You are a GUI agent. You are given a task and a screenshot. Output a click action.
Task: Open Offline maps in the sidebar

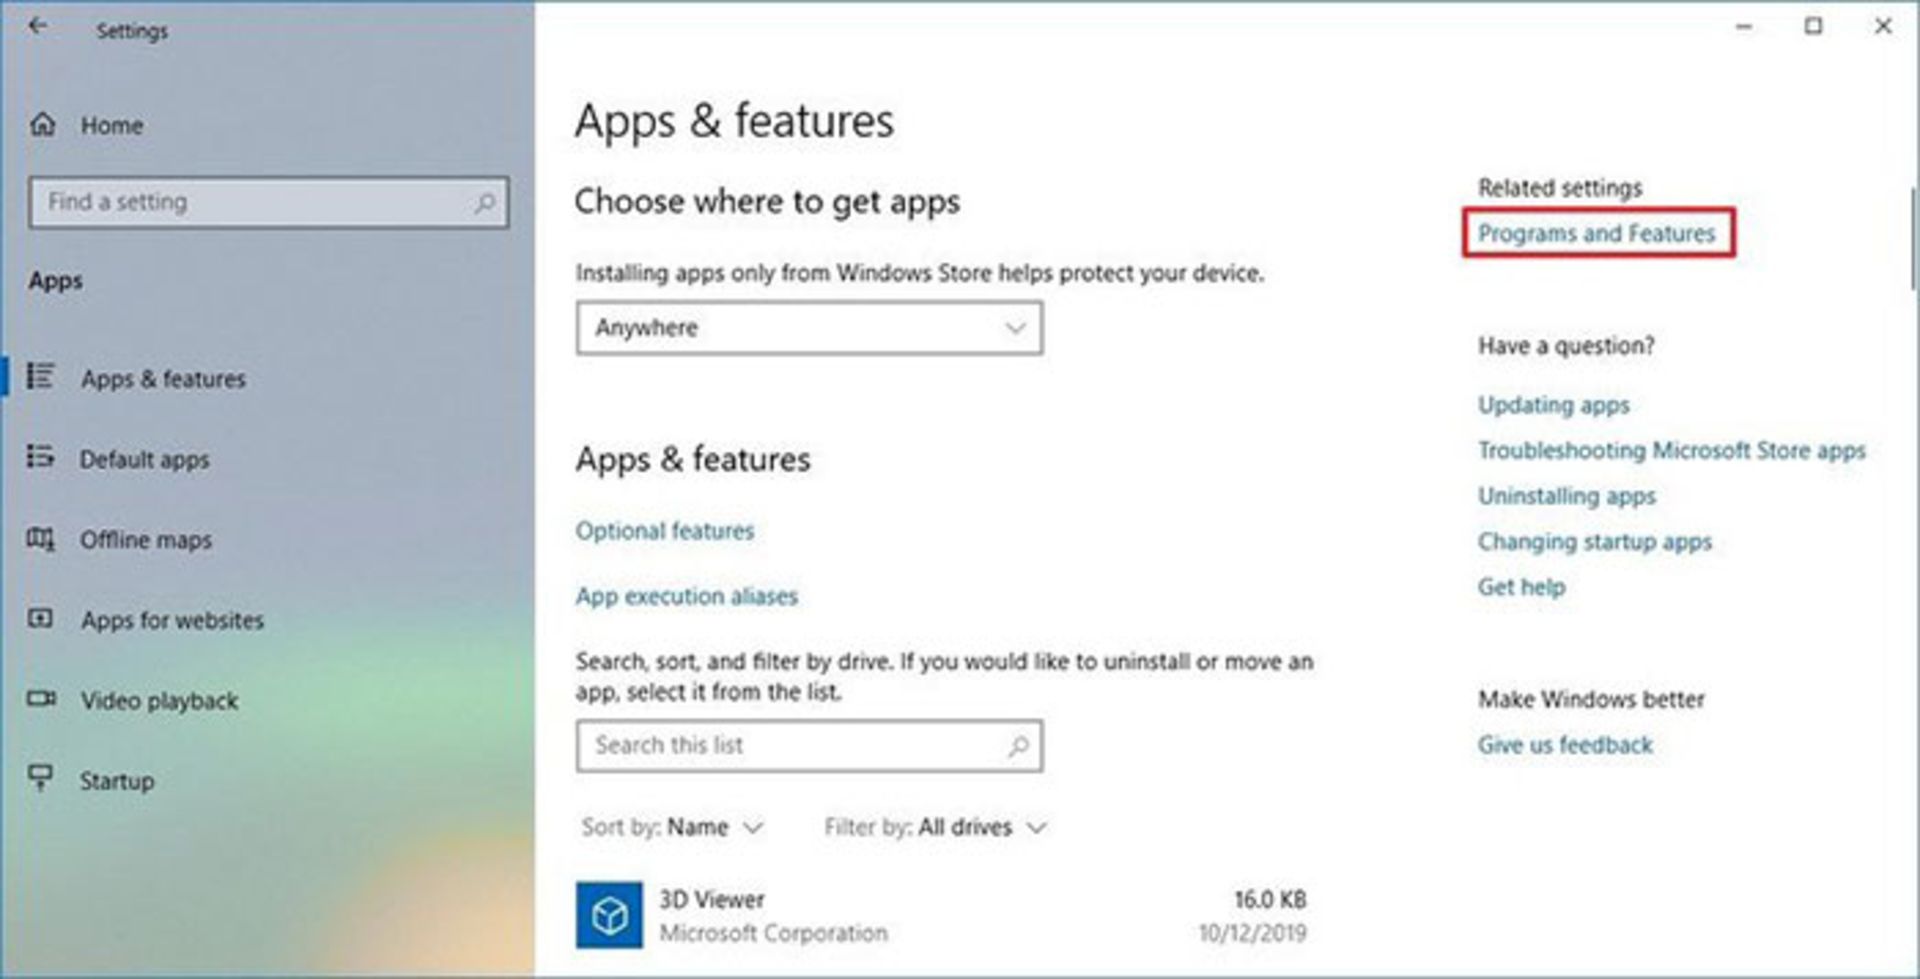point(146,540)
